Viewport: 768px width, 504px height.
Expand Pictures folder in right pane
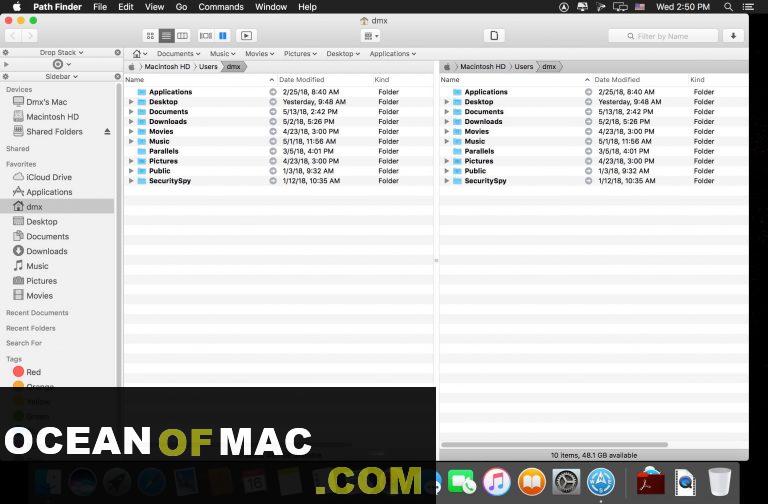(446, 161)
